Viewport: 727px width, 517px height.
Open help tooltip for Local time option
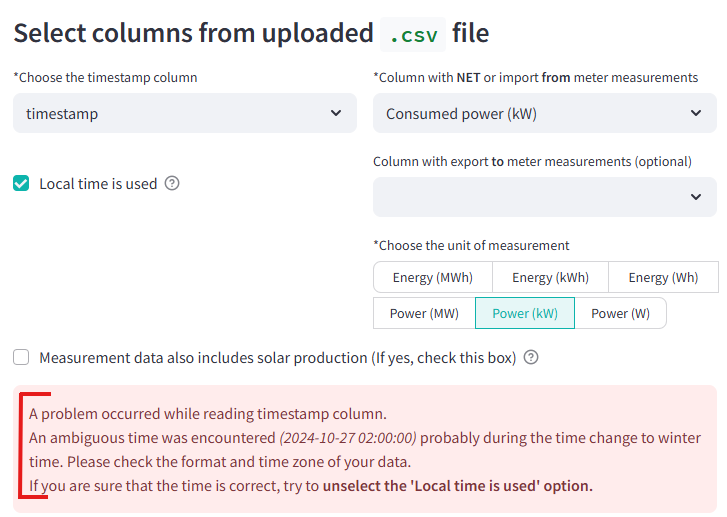[172, 184]
